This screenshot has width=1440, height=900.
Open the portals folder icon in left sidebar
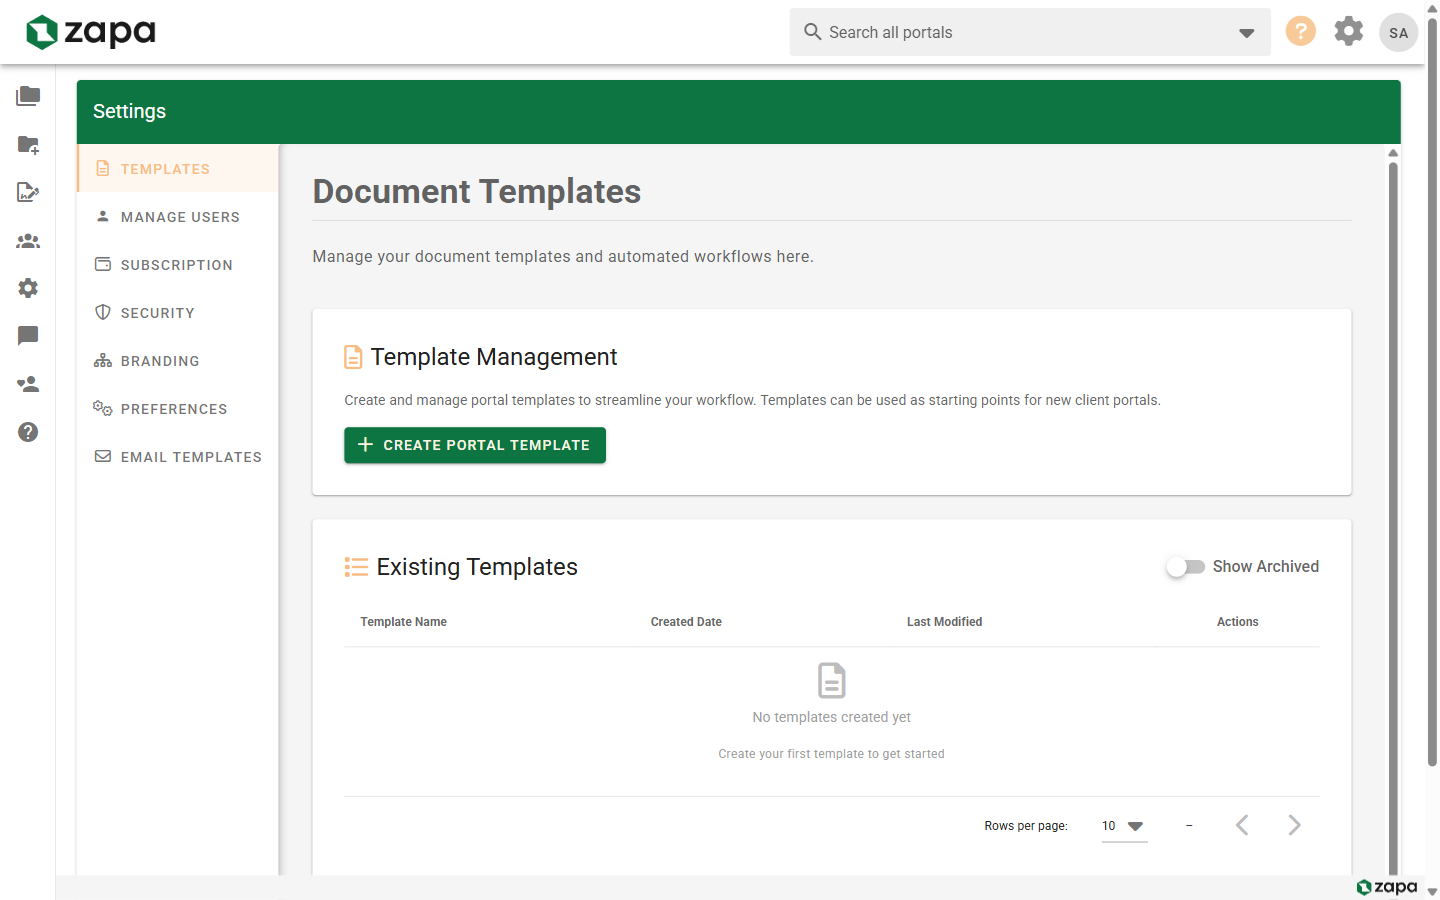pos(28,96)
